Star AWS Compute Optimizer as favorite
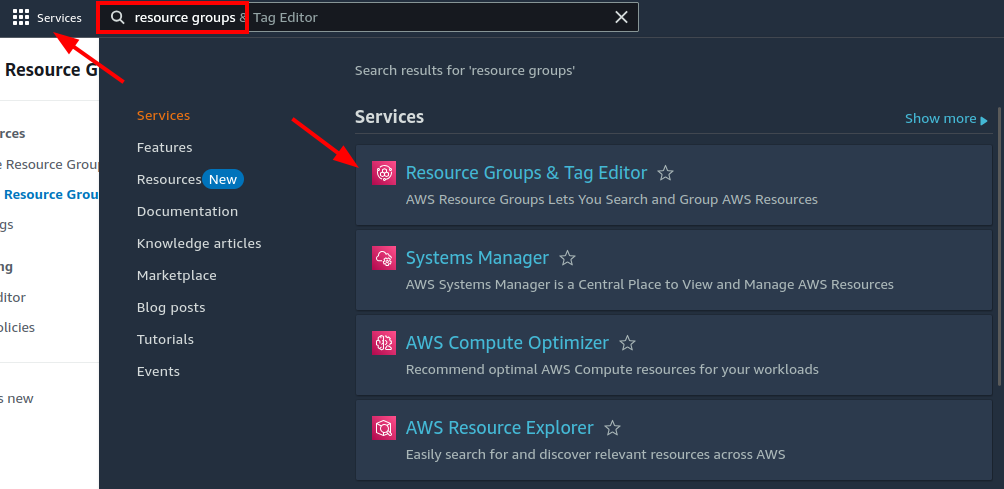The width and height of the screenshot is (1004, 489). point(627,343)
